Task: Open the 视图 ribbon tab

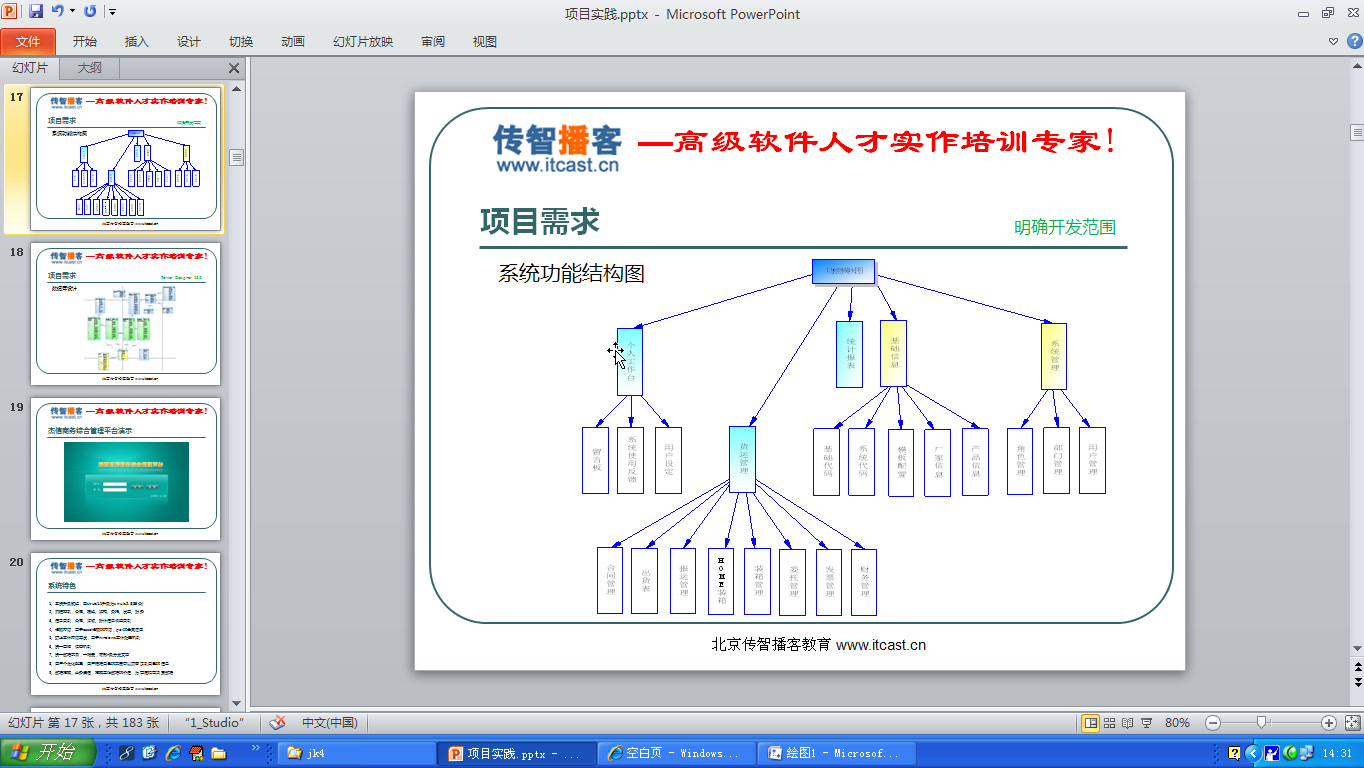Action: pos(485,42)
